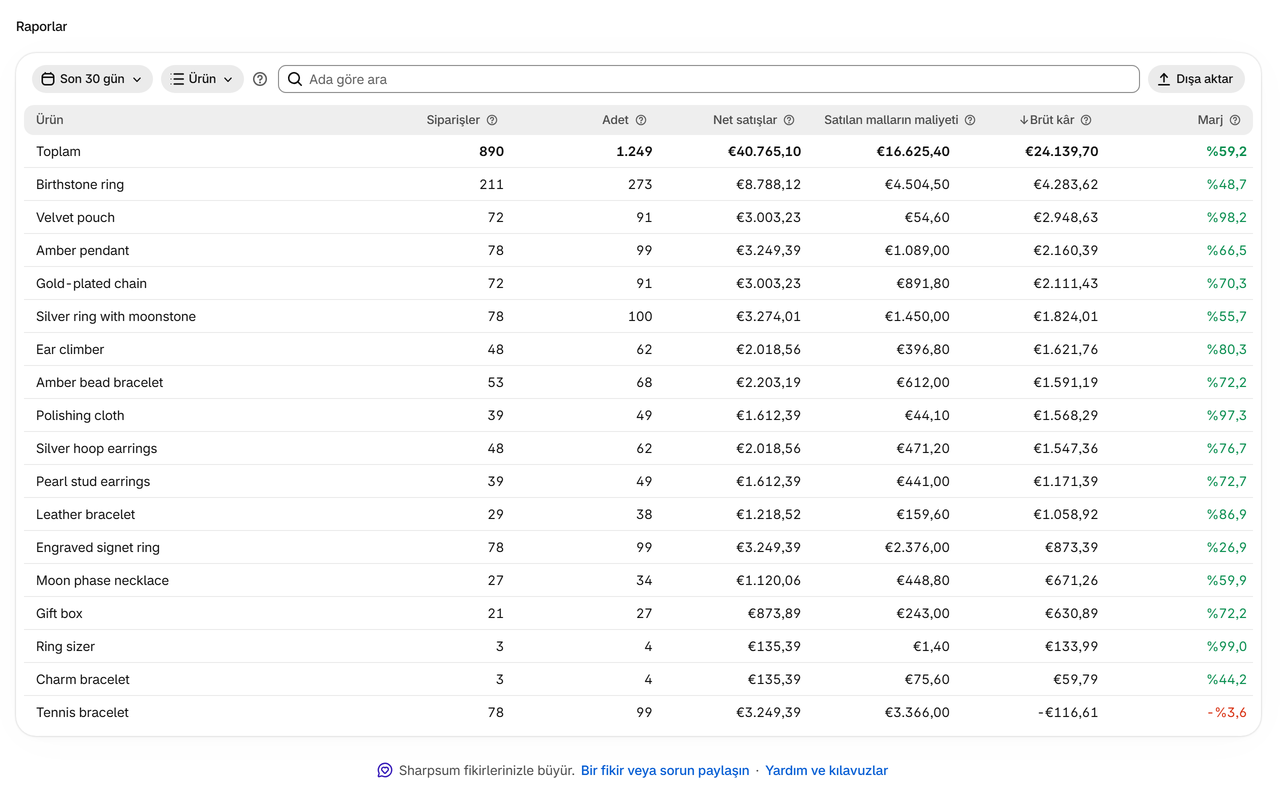Select the Ear climber product name
This screenshot has height=800, width=1280.
[70, 349]
